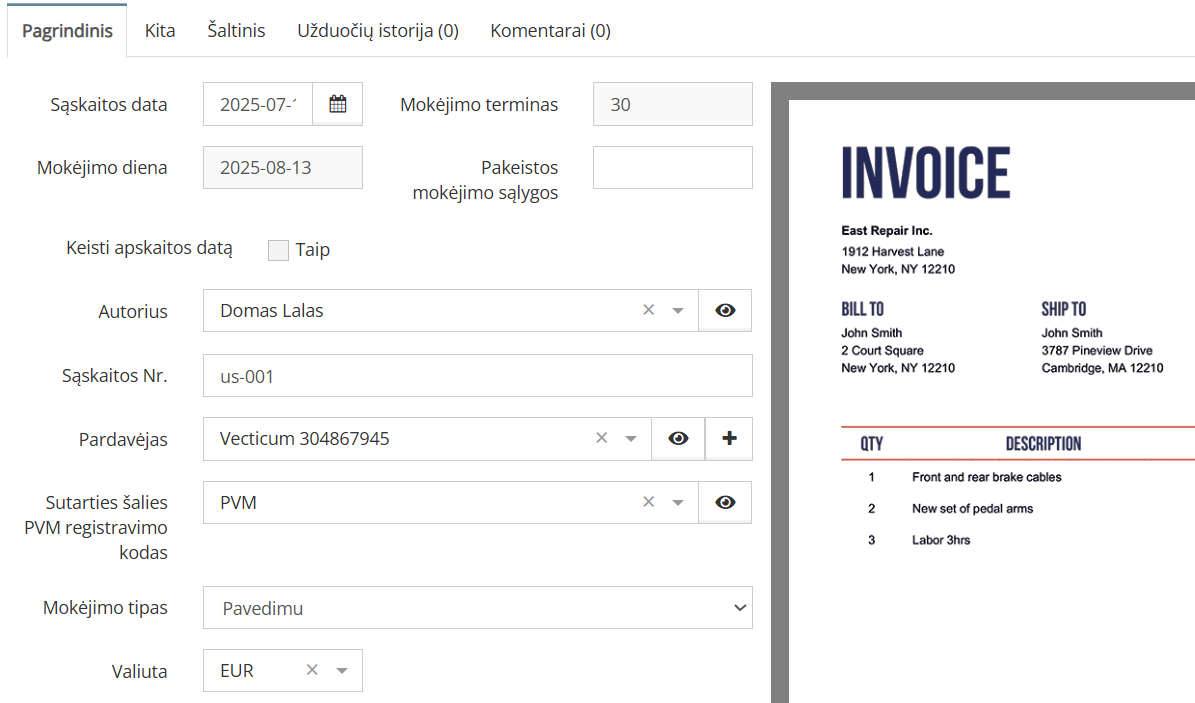Clear the Vecticum 304867945 seller selection
The height and width of the screenshot is (703, 1195).
[601, 439]
